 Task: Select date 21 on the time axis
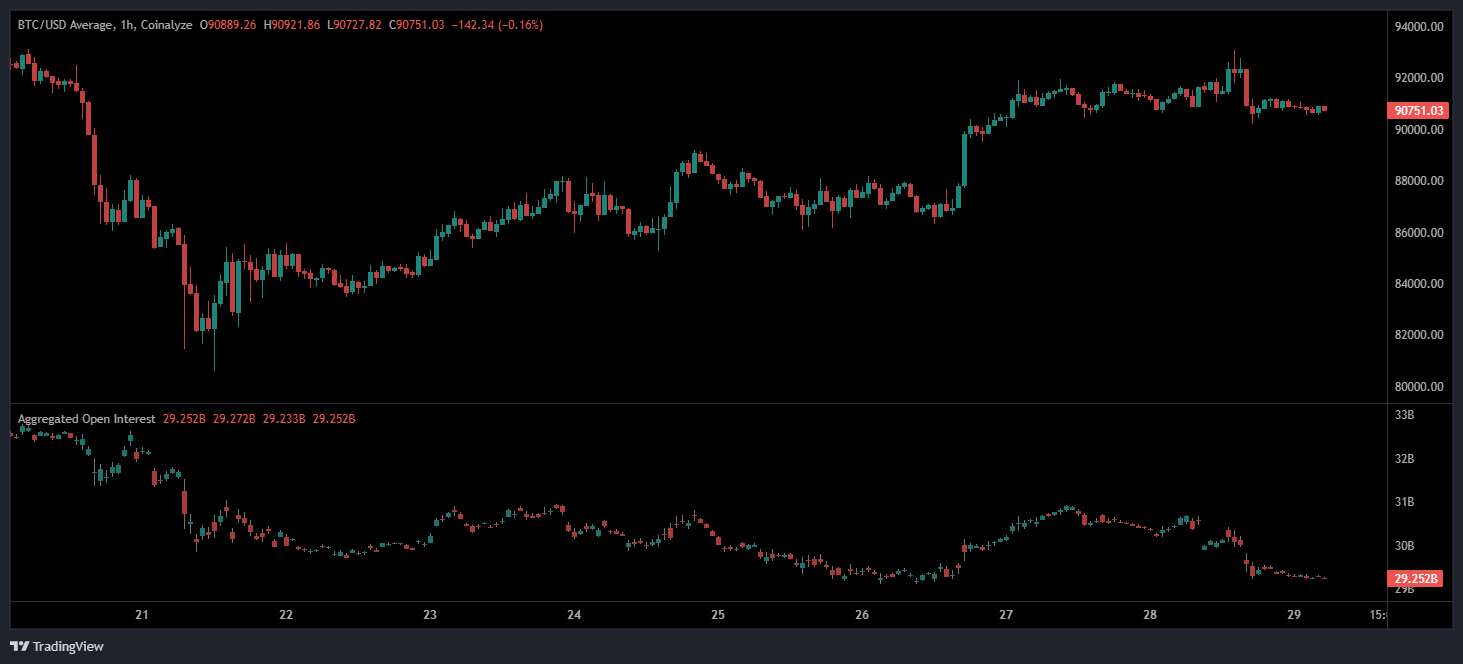click(142, 614)
